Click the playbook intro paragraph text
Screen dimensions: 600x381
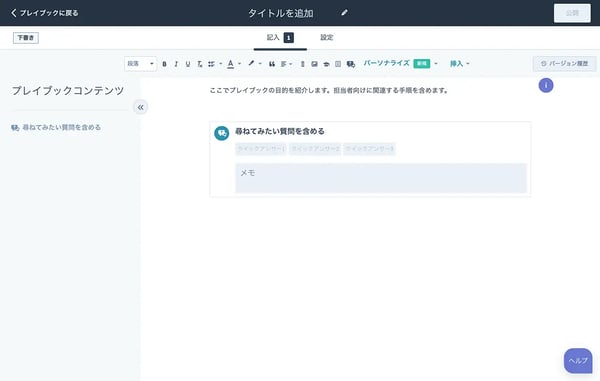[329, 91]
